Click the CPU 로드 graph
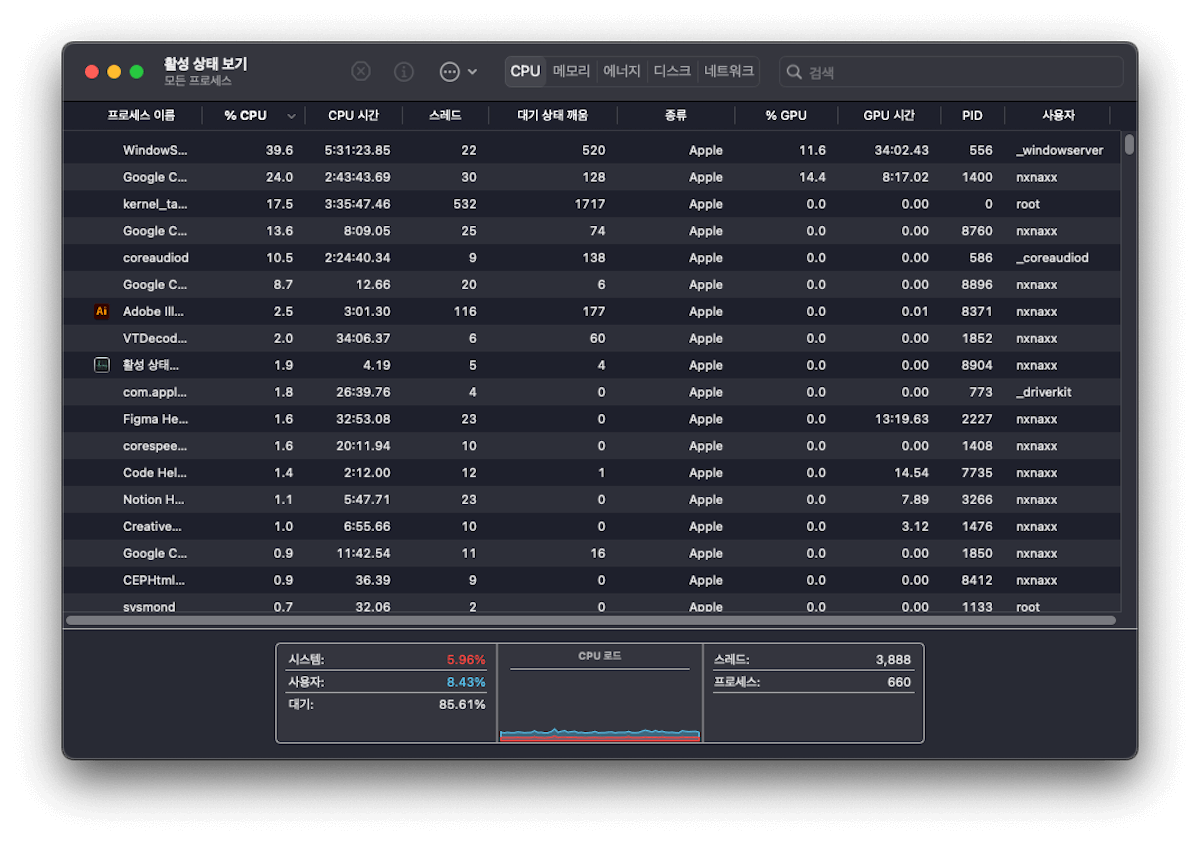1200x842 pixels. [600, 706]
